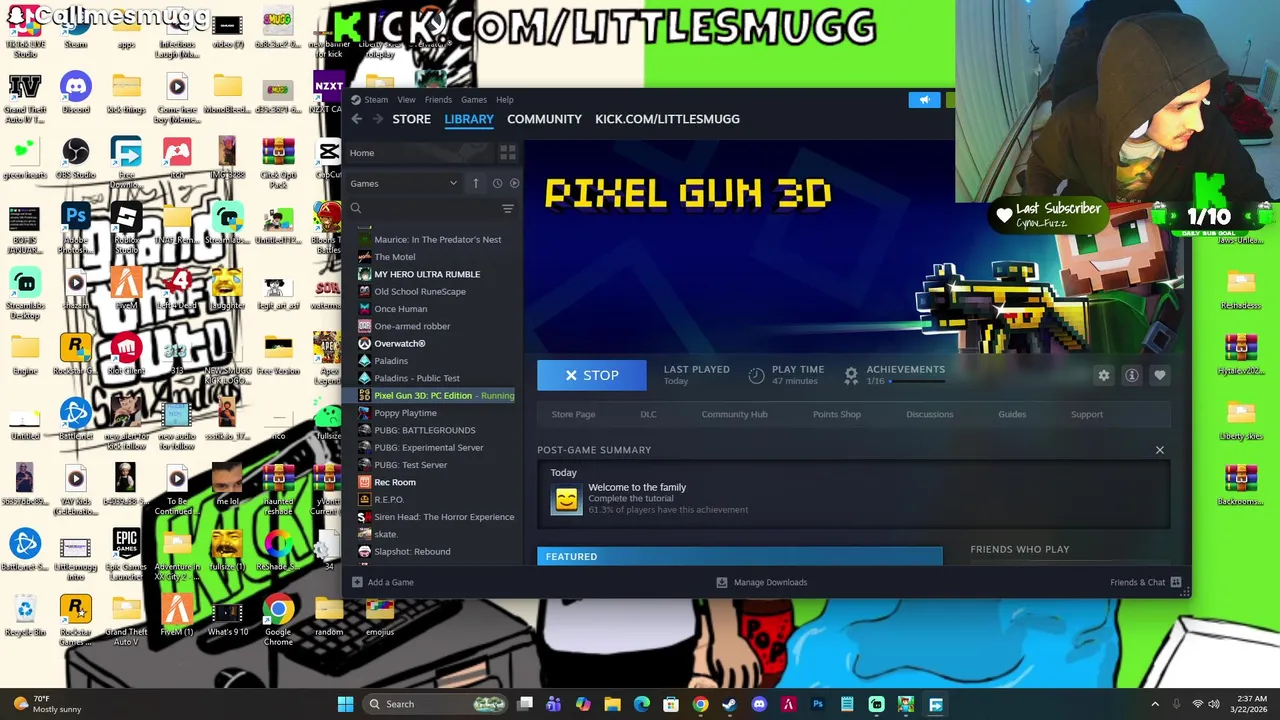Screen dimensions: 1280x720
Task: Open the Help menu in Steam
Action: coord(505,100)
